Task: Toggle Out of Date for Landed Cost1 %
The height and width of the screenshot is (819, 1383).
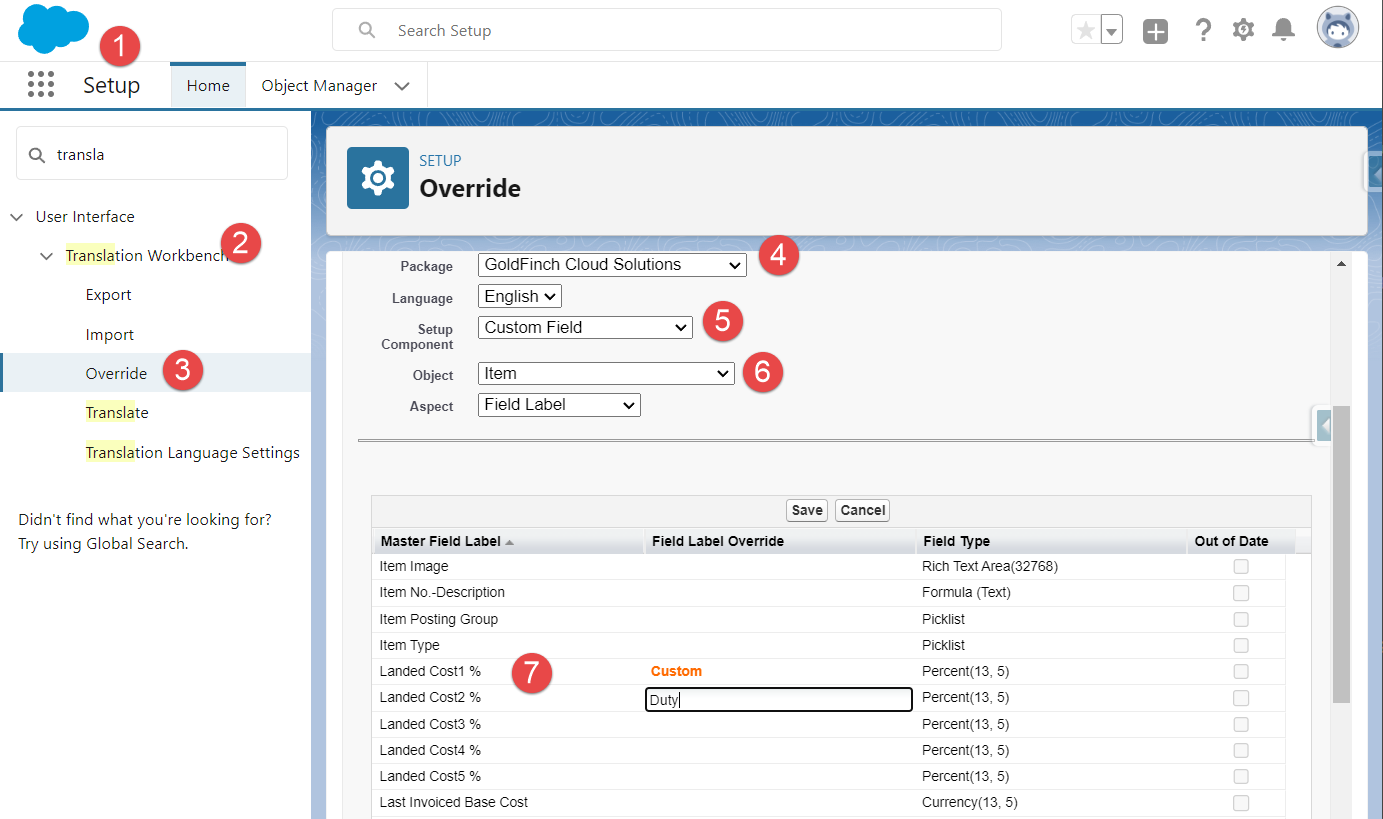Action: coord(1241,671)
